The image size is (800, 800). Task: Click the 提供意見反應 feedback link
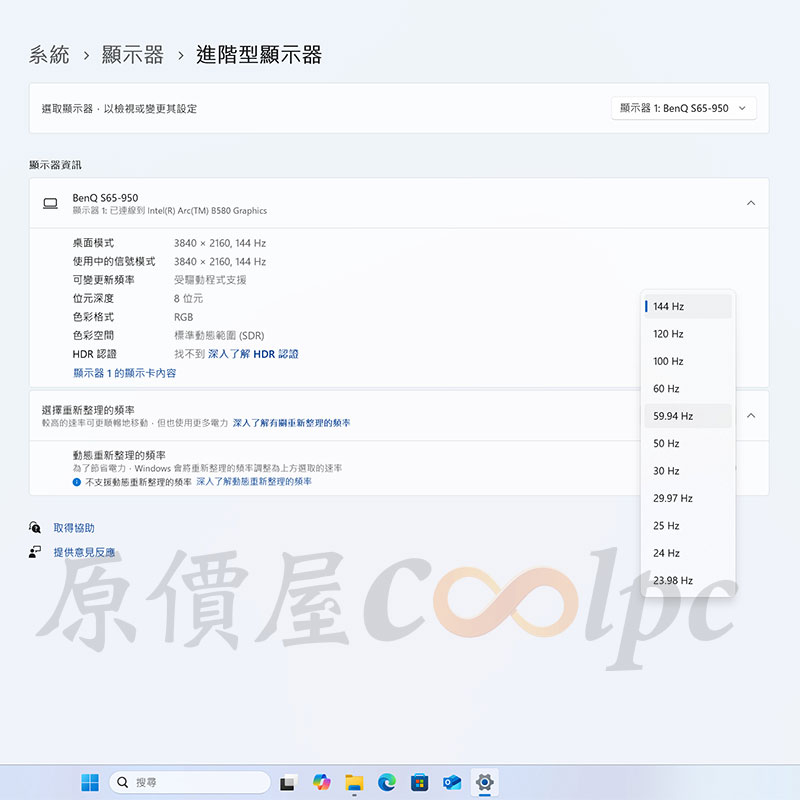(84, 552)
